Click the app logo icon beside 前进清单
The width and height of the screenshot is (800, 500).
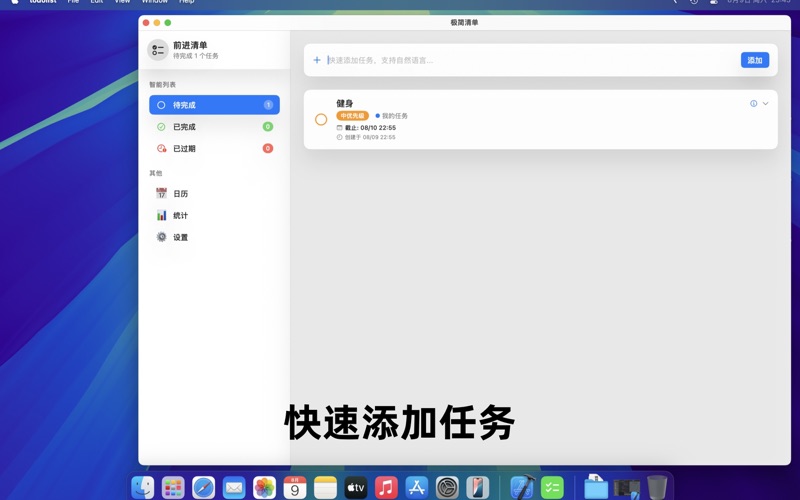158,50
